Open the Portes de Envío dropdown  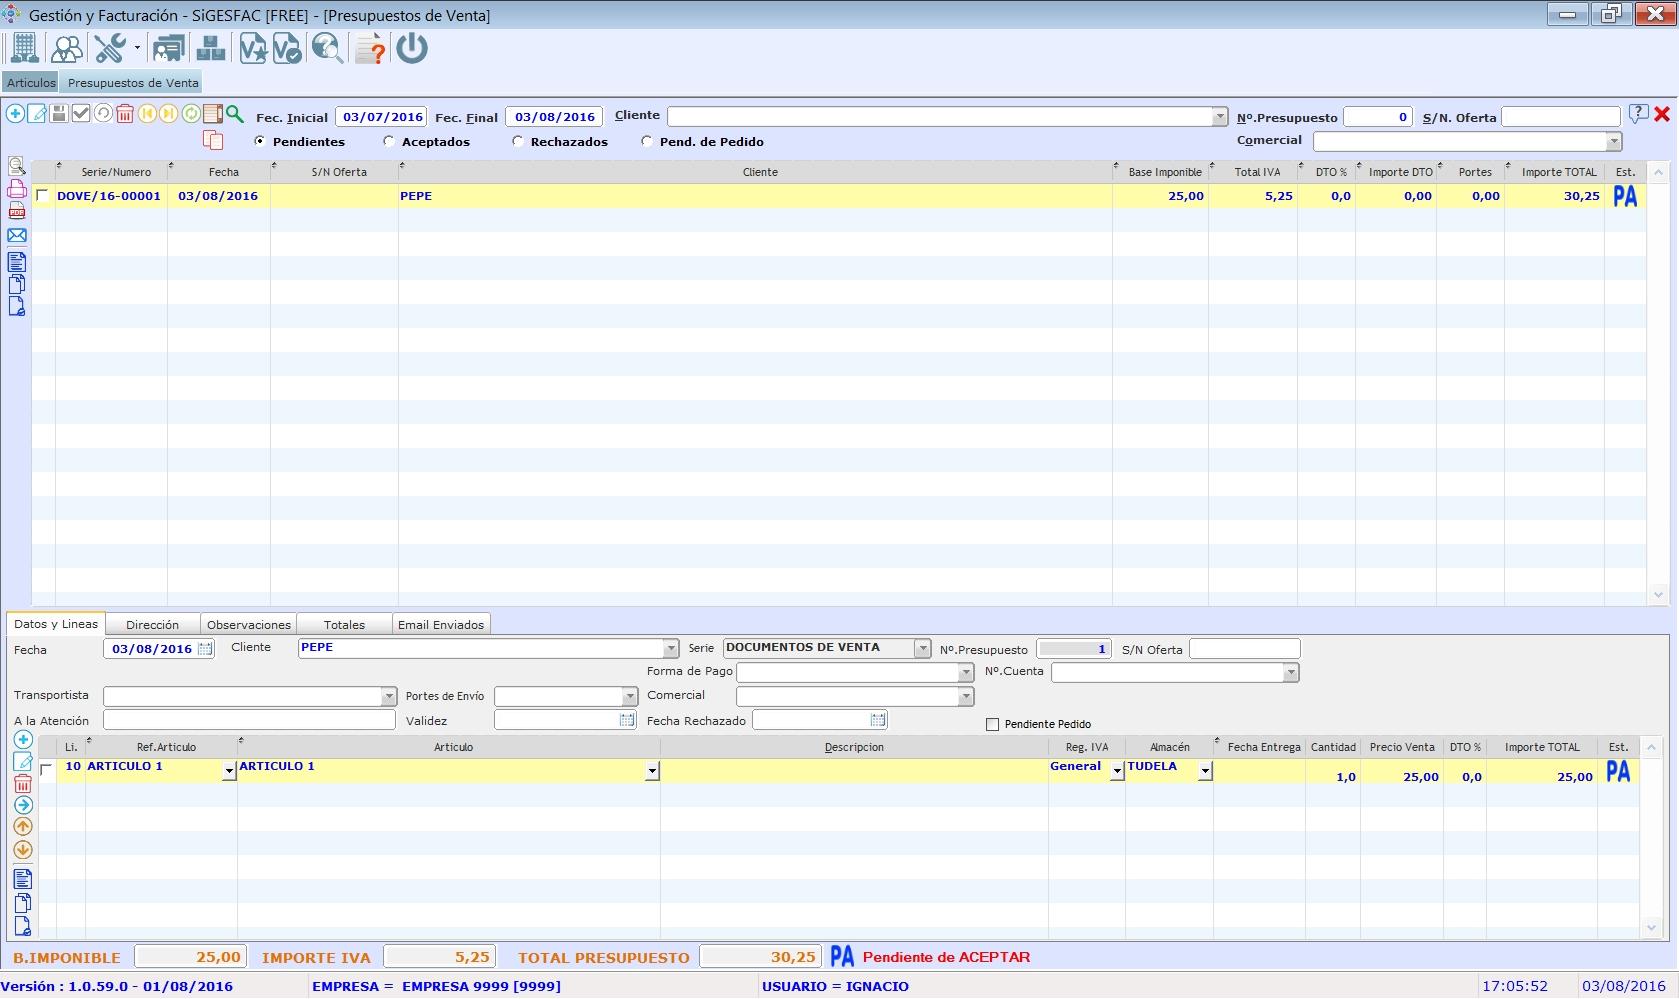click(629, 696)
